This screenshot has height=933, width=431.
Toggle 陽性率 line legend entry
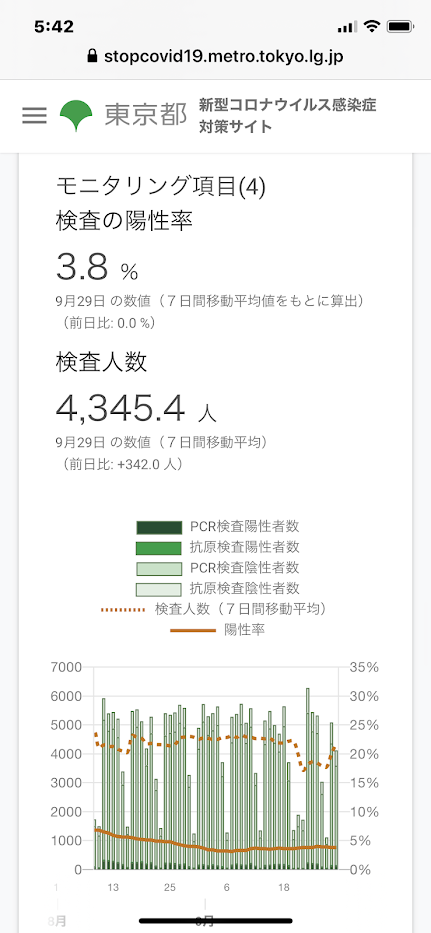point(218,630)
